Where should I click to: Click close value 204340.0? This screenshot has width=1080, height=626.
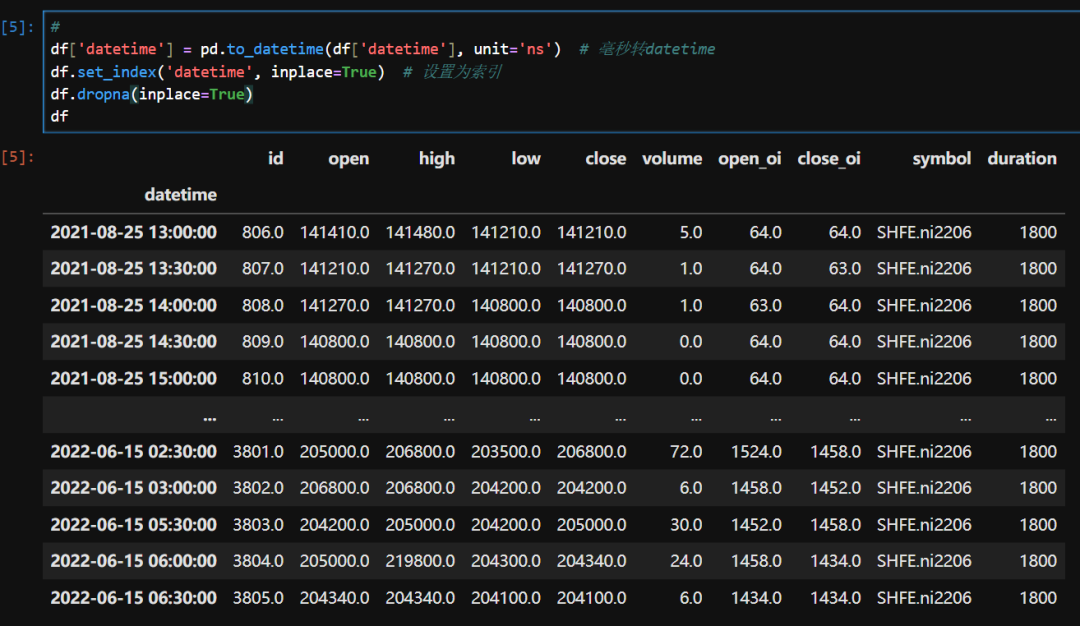(x=592, y=561)
